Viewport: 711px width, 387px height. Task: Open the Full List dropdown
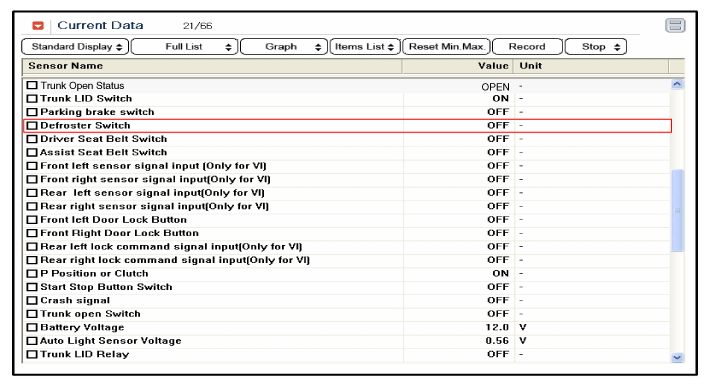[185, 47]
